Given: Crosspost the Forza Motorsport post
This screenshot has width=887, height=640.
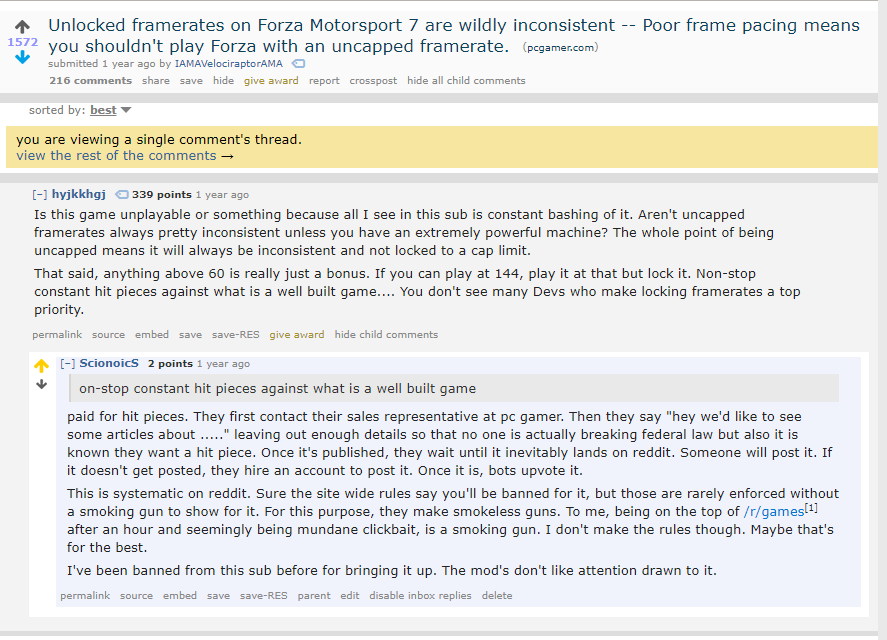Looking at the screenshot, I should (373, 81).
